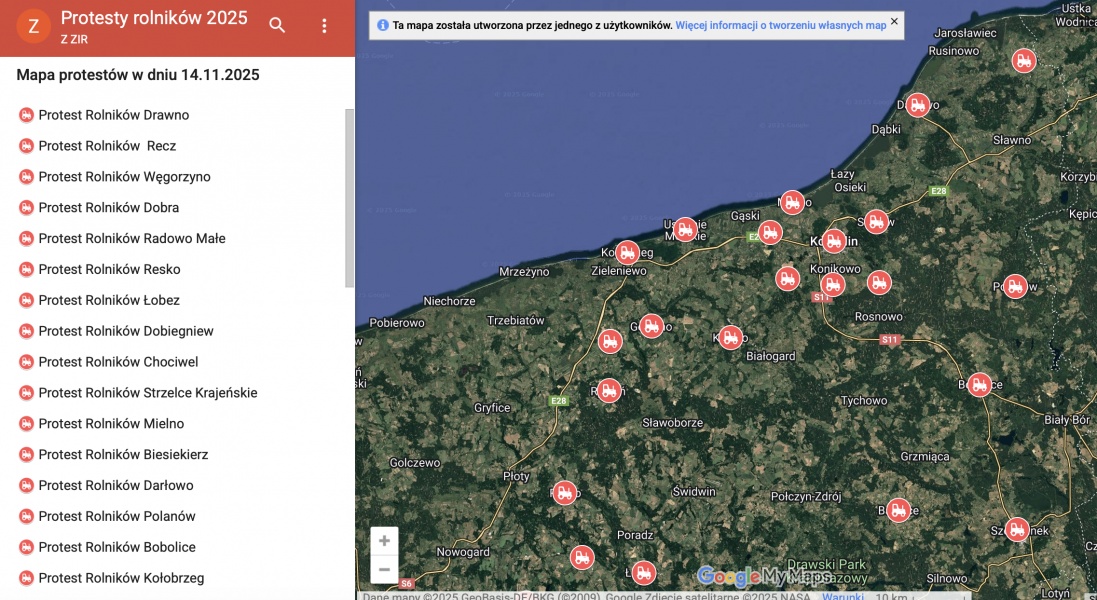
Task: Open the three-dot options menu
Action: click(x=324, y=26)
